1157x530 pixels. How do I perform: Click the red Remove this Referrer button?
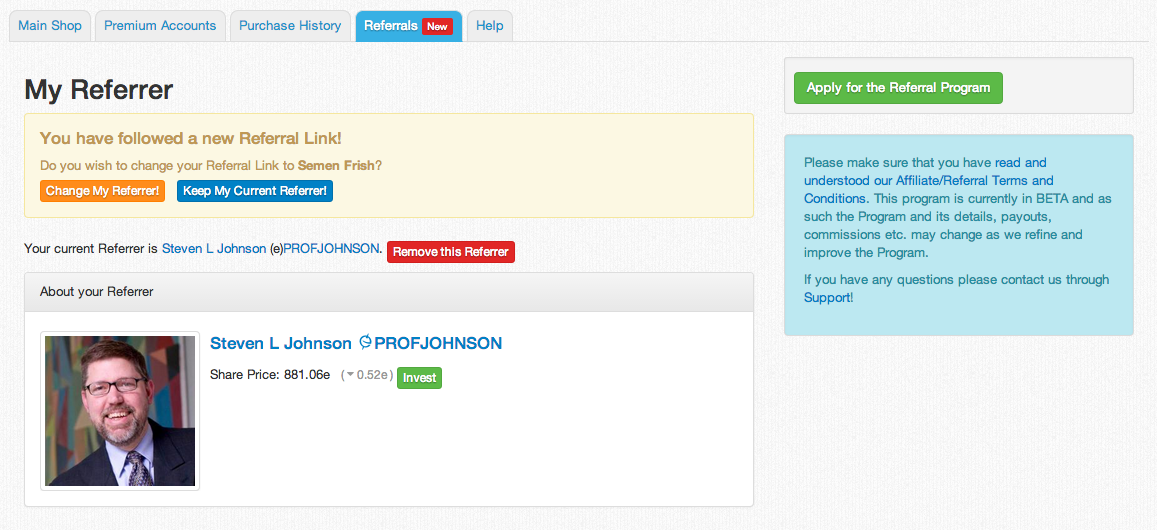(x=450, y=252)
